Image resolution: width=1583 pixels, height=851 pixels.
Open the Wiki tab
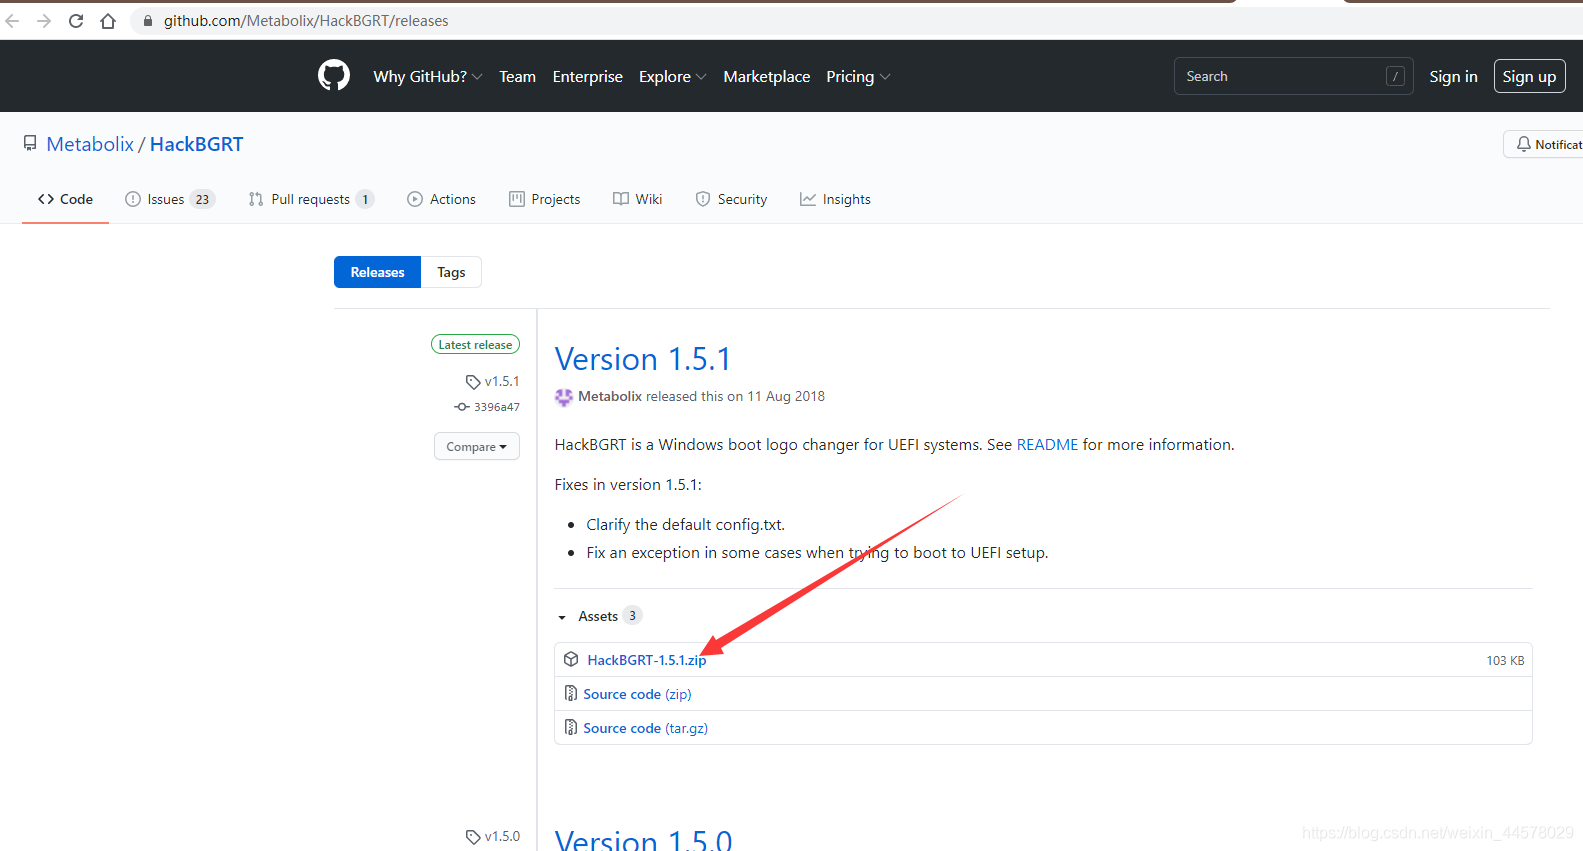(638, 199)
